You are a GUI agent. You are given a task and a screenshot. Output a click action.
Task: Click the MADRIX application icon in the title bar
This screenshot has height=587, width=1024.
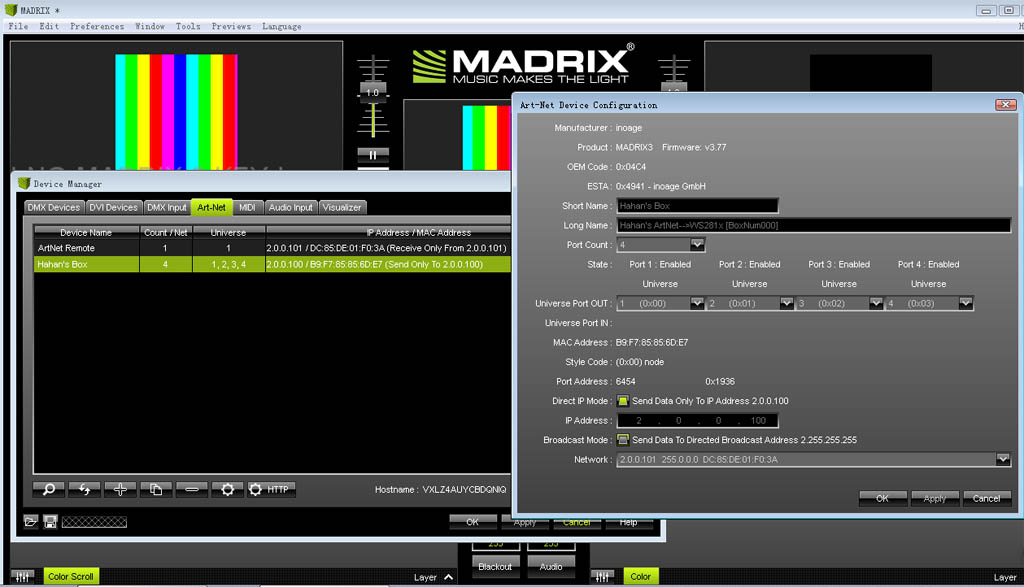[x=10, y=10]
